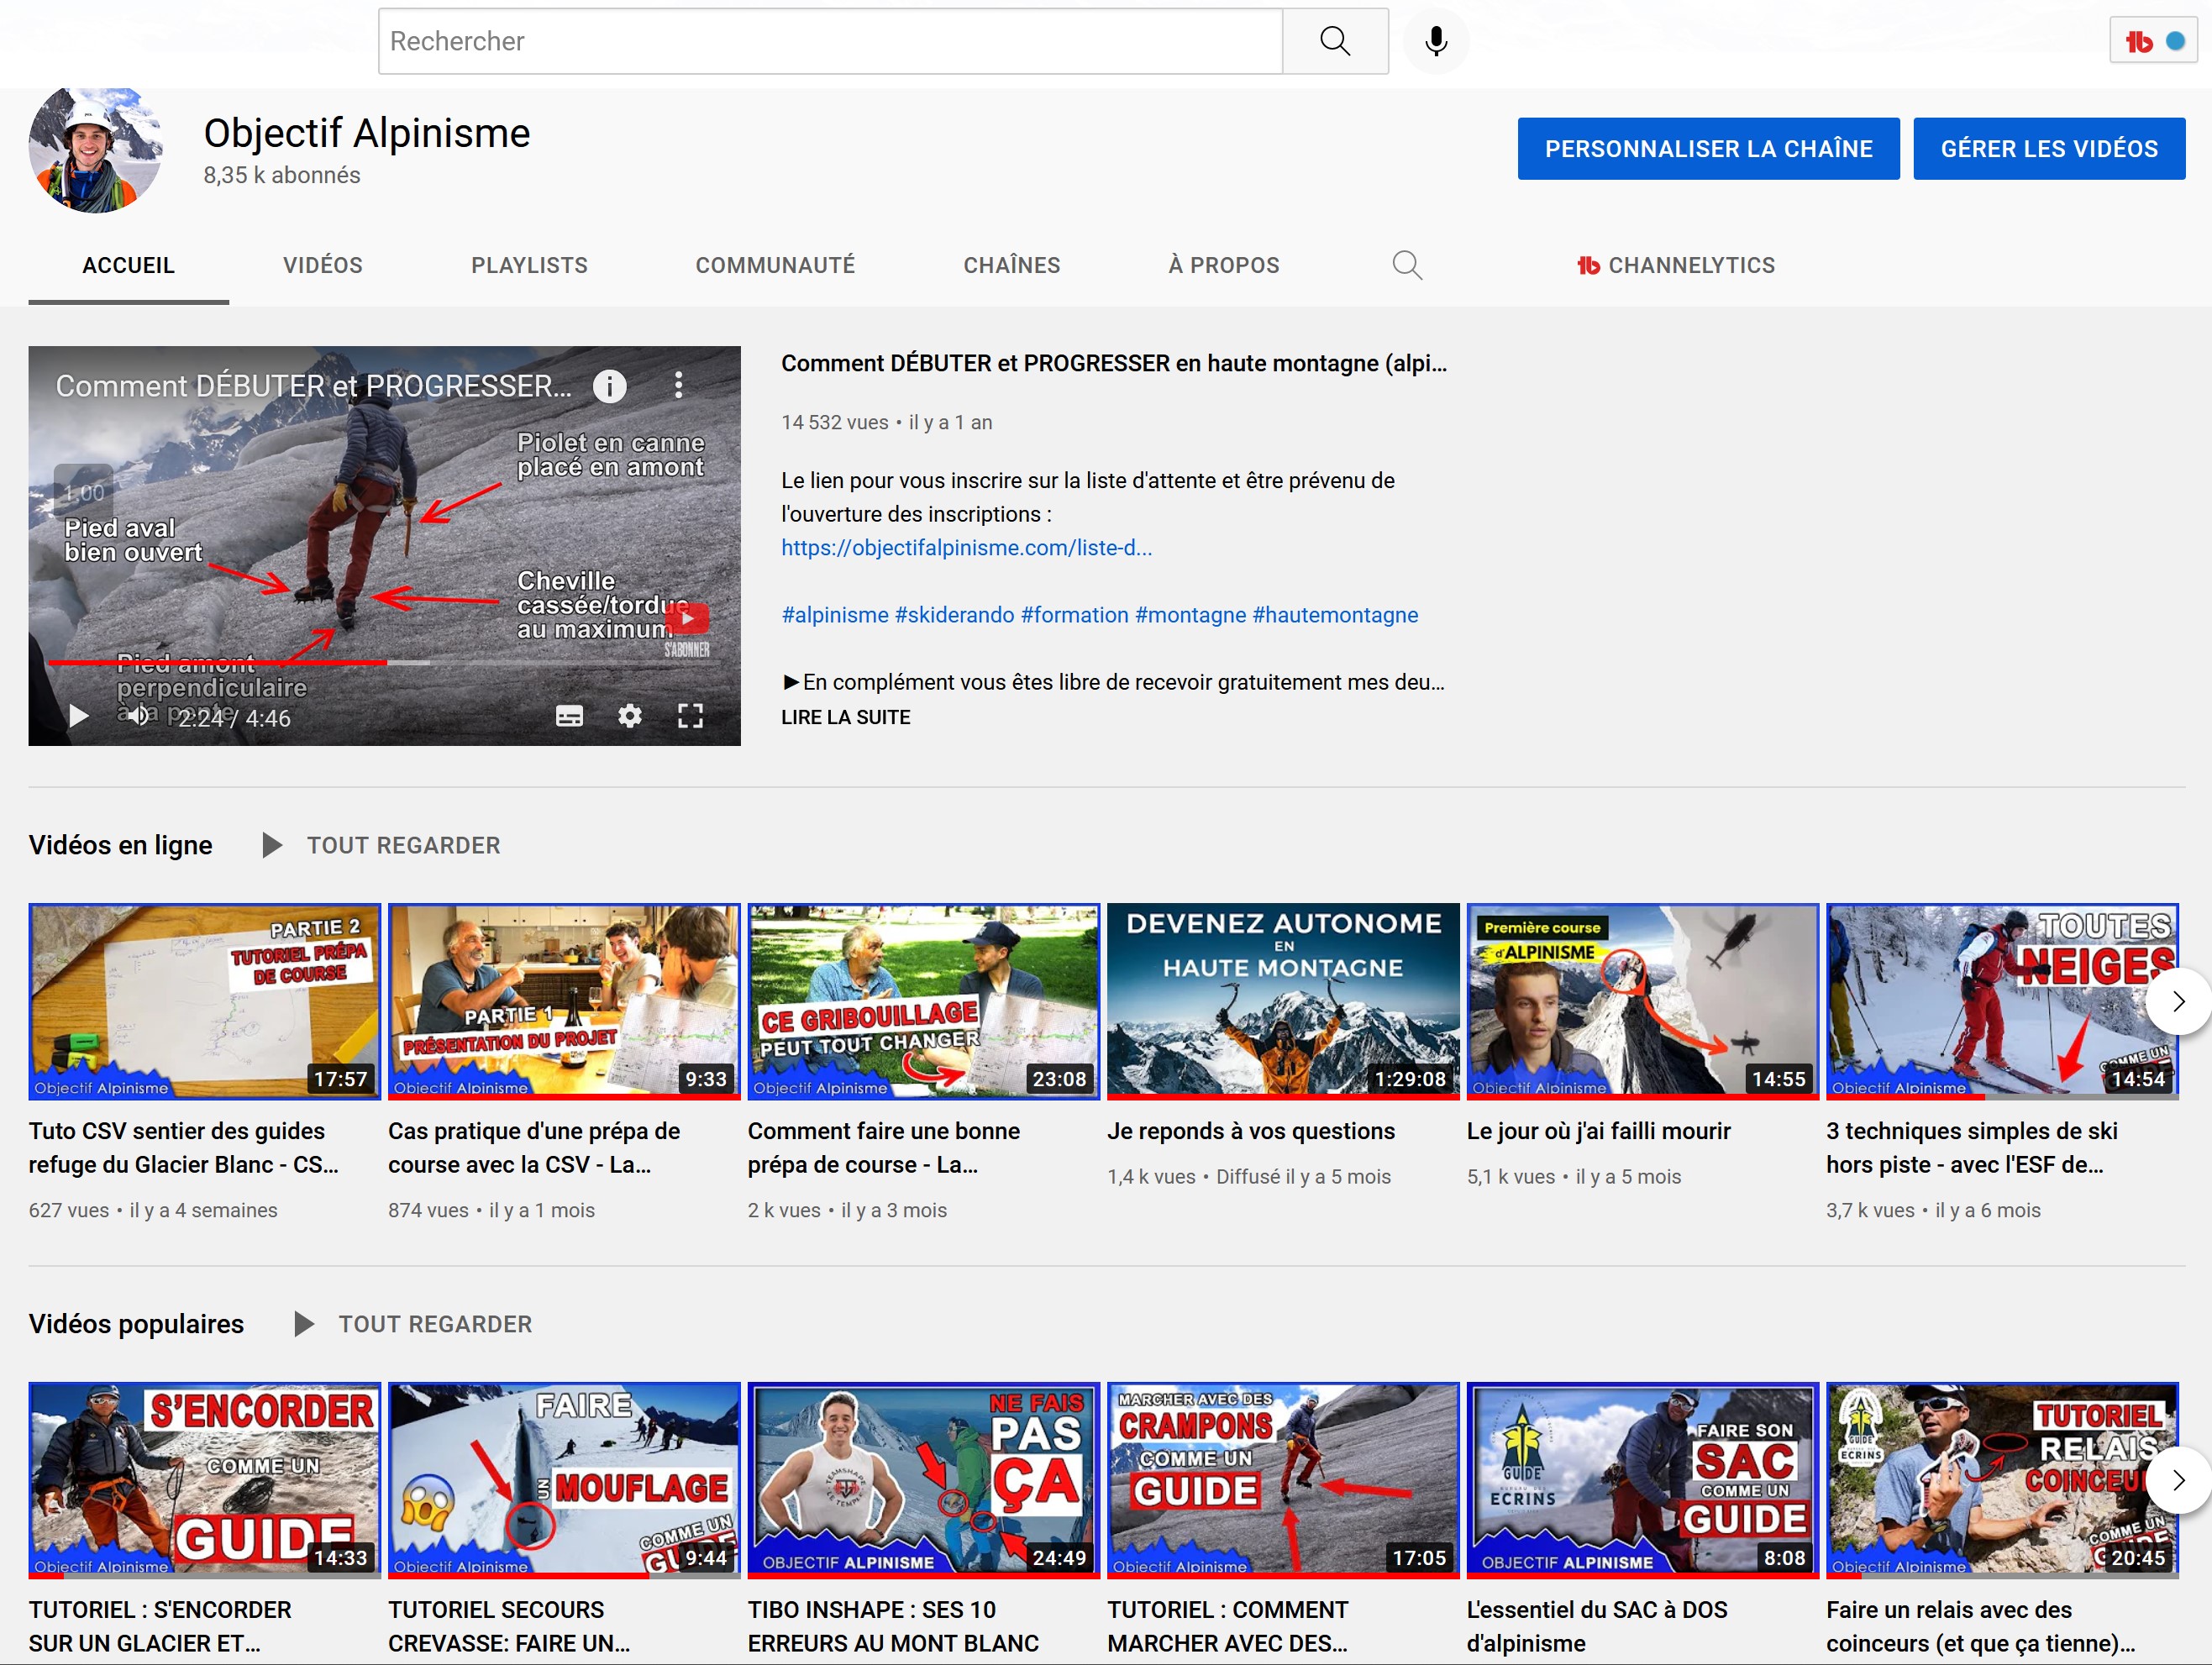Click the search magnifier button
This screenshot has width=2212, height=1665.
(1334, 41)
